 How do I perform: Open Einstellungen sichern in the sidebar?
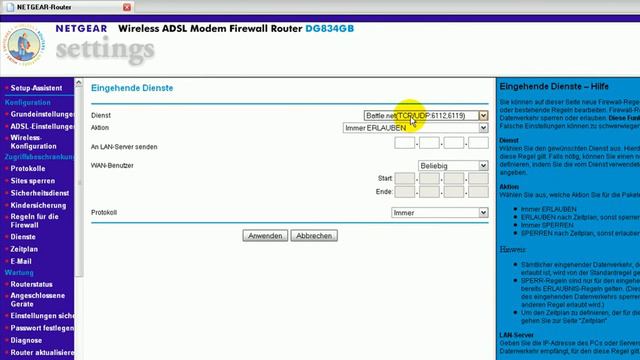pyautogui.click(x=42, y=316)
